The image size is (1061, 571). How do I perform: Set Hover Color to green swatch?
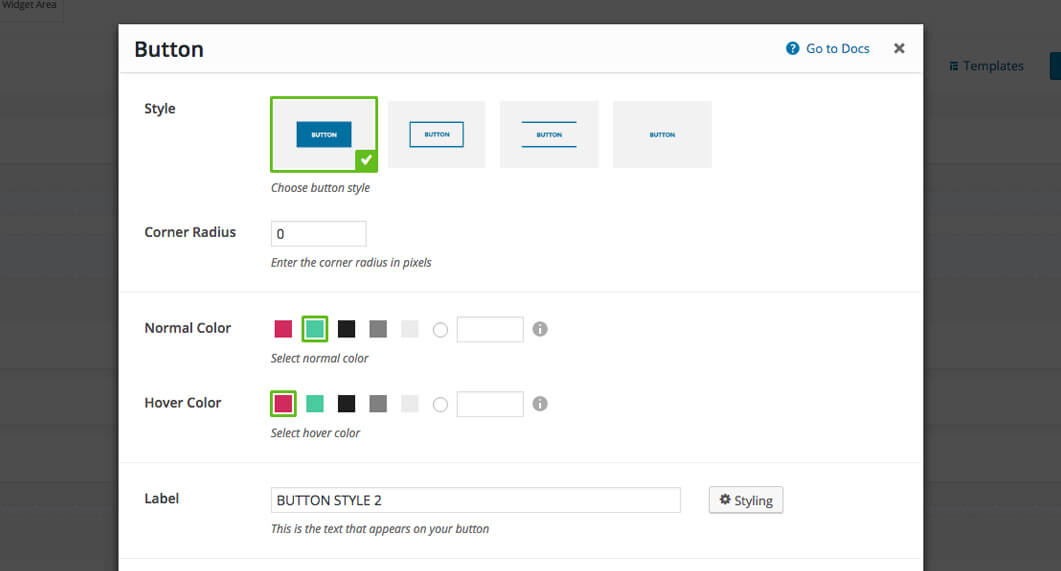(315, 404)
